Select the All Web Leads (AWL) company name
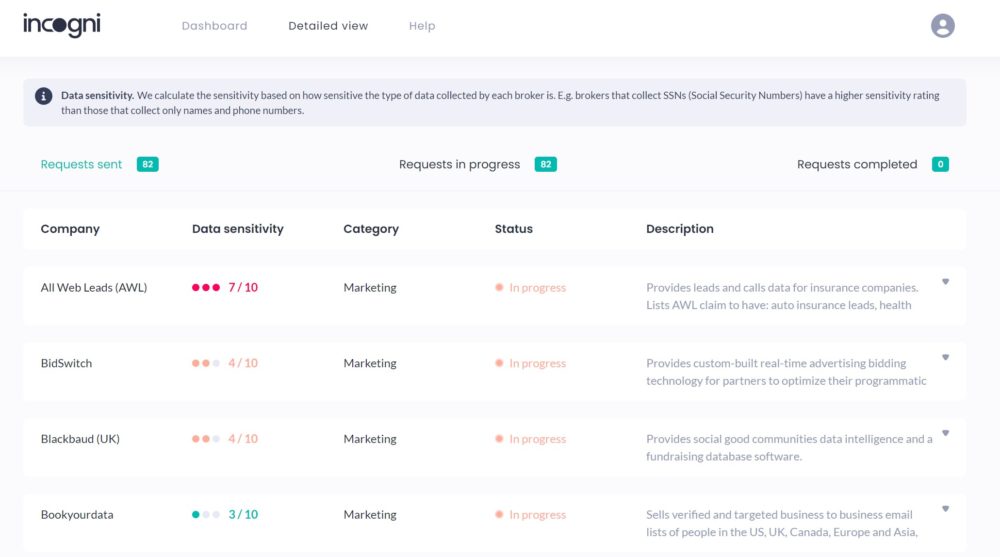The height and width of the screenshot is (557, 1000). click(94, 288)
